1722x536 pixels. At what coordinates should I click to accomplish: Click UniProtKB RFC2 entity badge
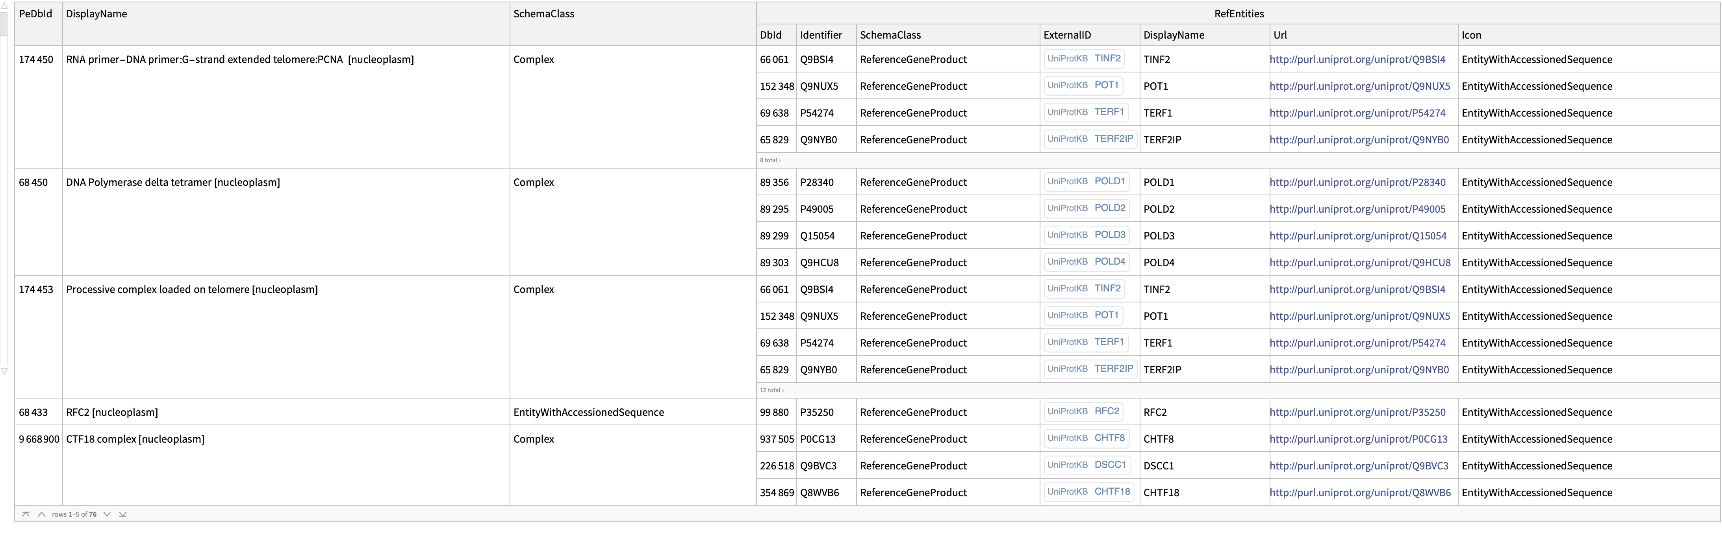pos(1083,412)
